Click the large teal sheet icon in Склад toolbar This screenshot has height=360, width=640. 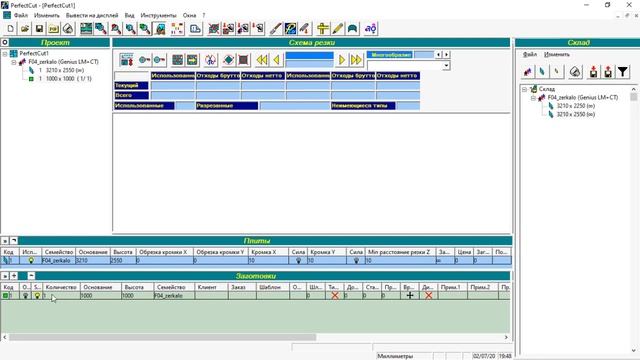pyautogui.click(x=542, y=72)
